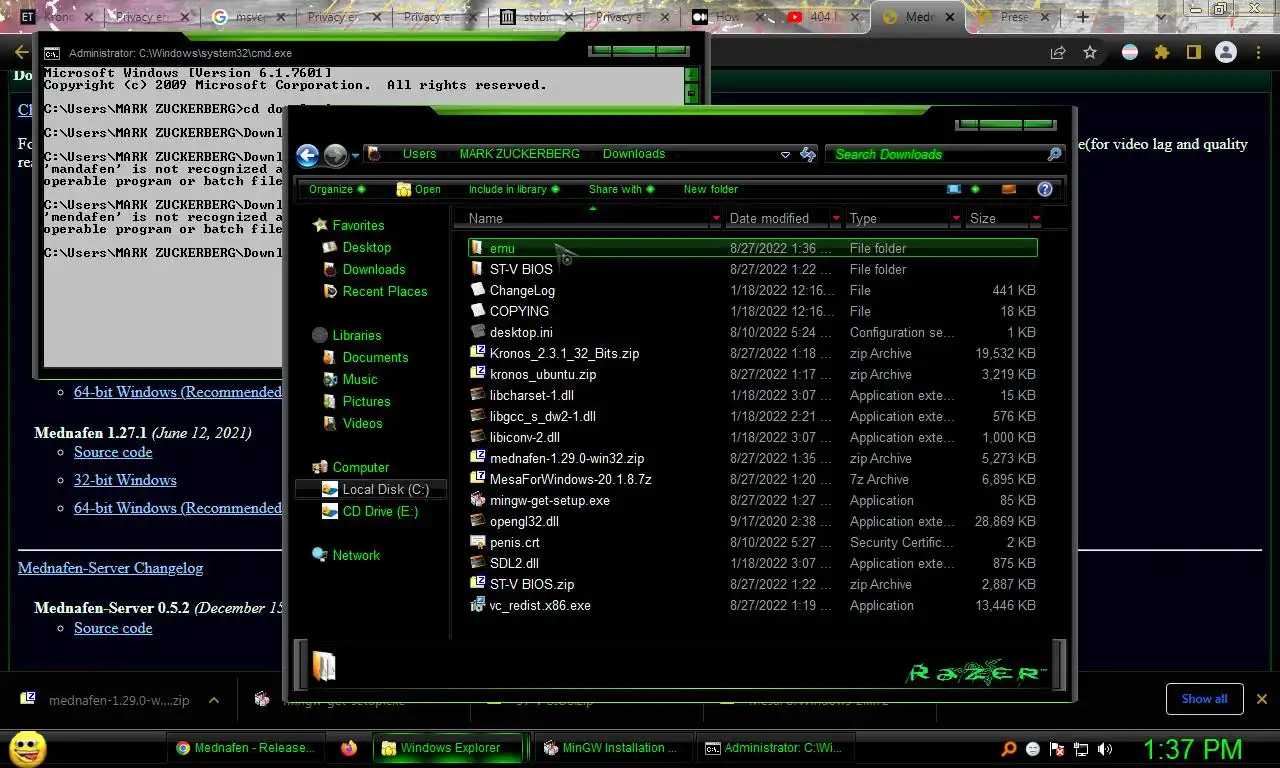Open the recent locations dropdown beside forward arrow
Screen dimensions: 1280x768
355,156
